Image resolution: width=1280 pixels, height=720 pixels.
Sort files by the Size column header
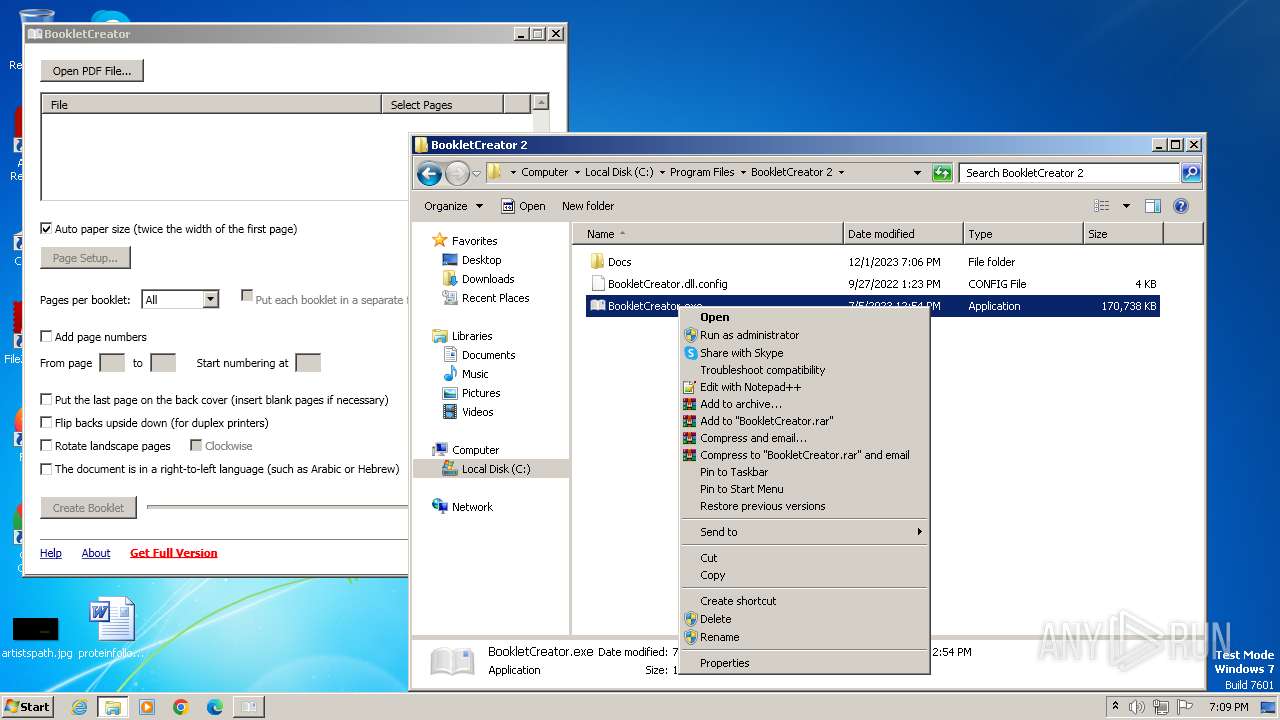pyautogui.click(x=1123, y=234)
